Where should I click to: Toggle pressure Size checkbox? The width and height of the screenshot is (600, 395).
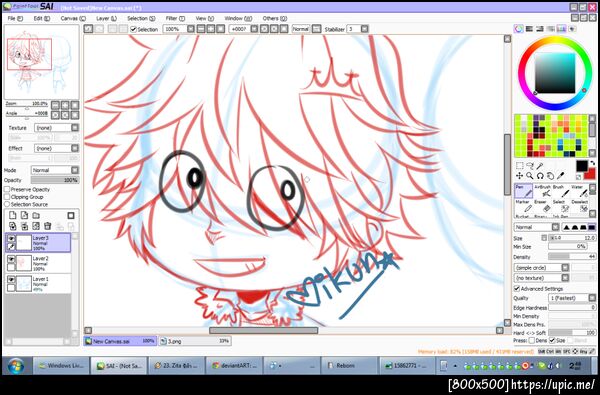[x=552, y=340]
